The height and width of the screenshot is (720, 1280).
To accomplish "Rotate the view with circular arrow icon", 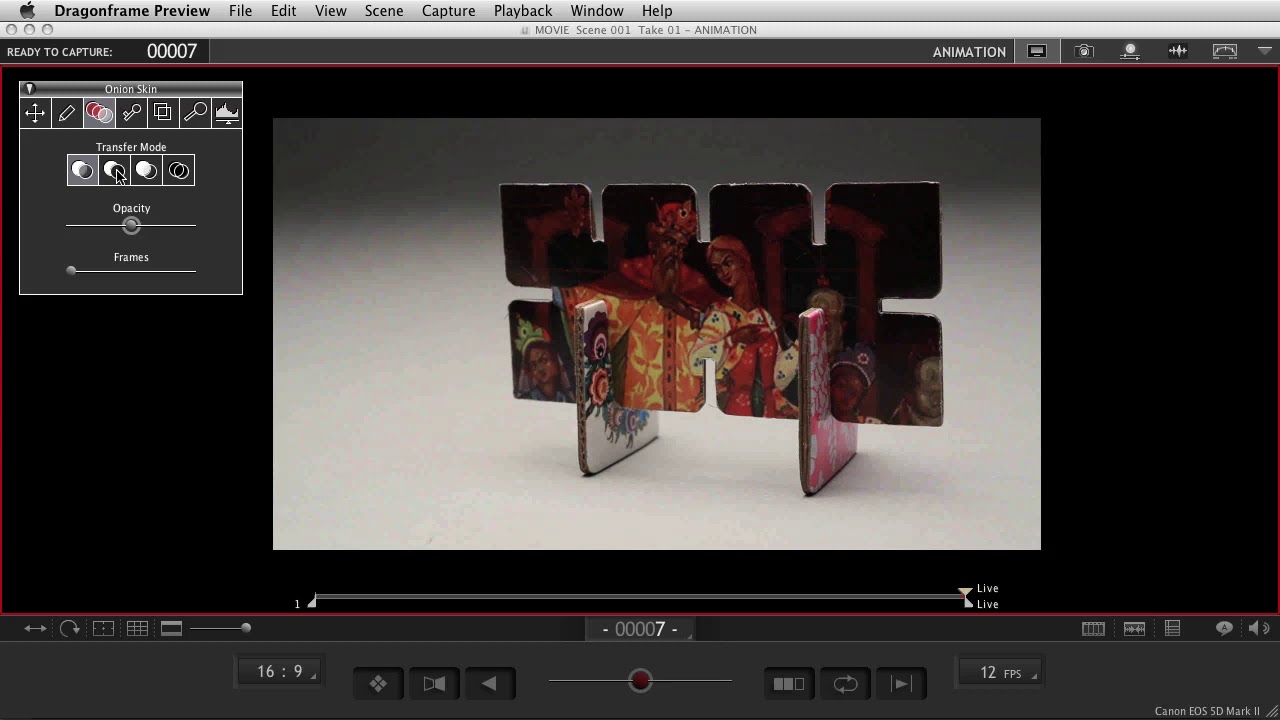I will (x=69, y=628).
